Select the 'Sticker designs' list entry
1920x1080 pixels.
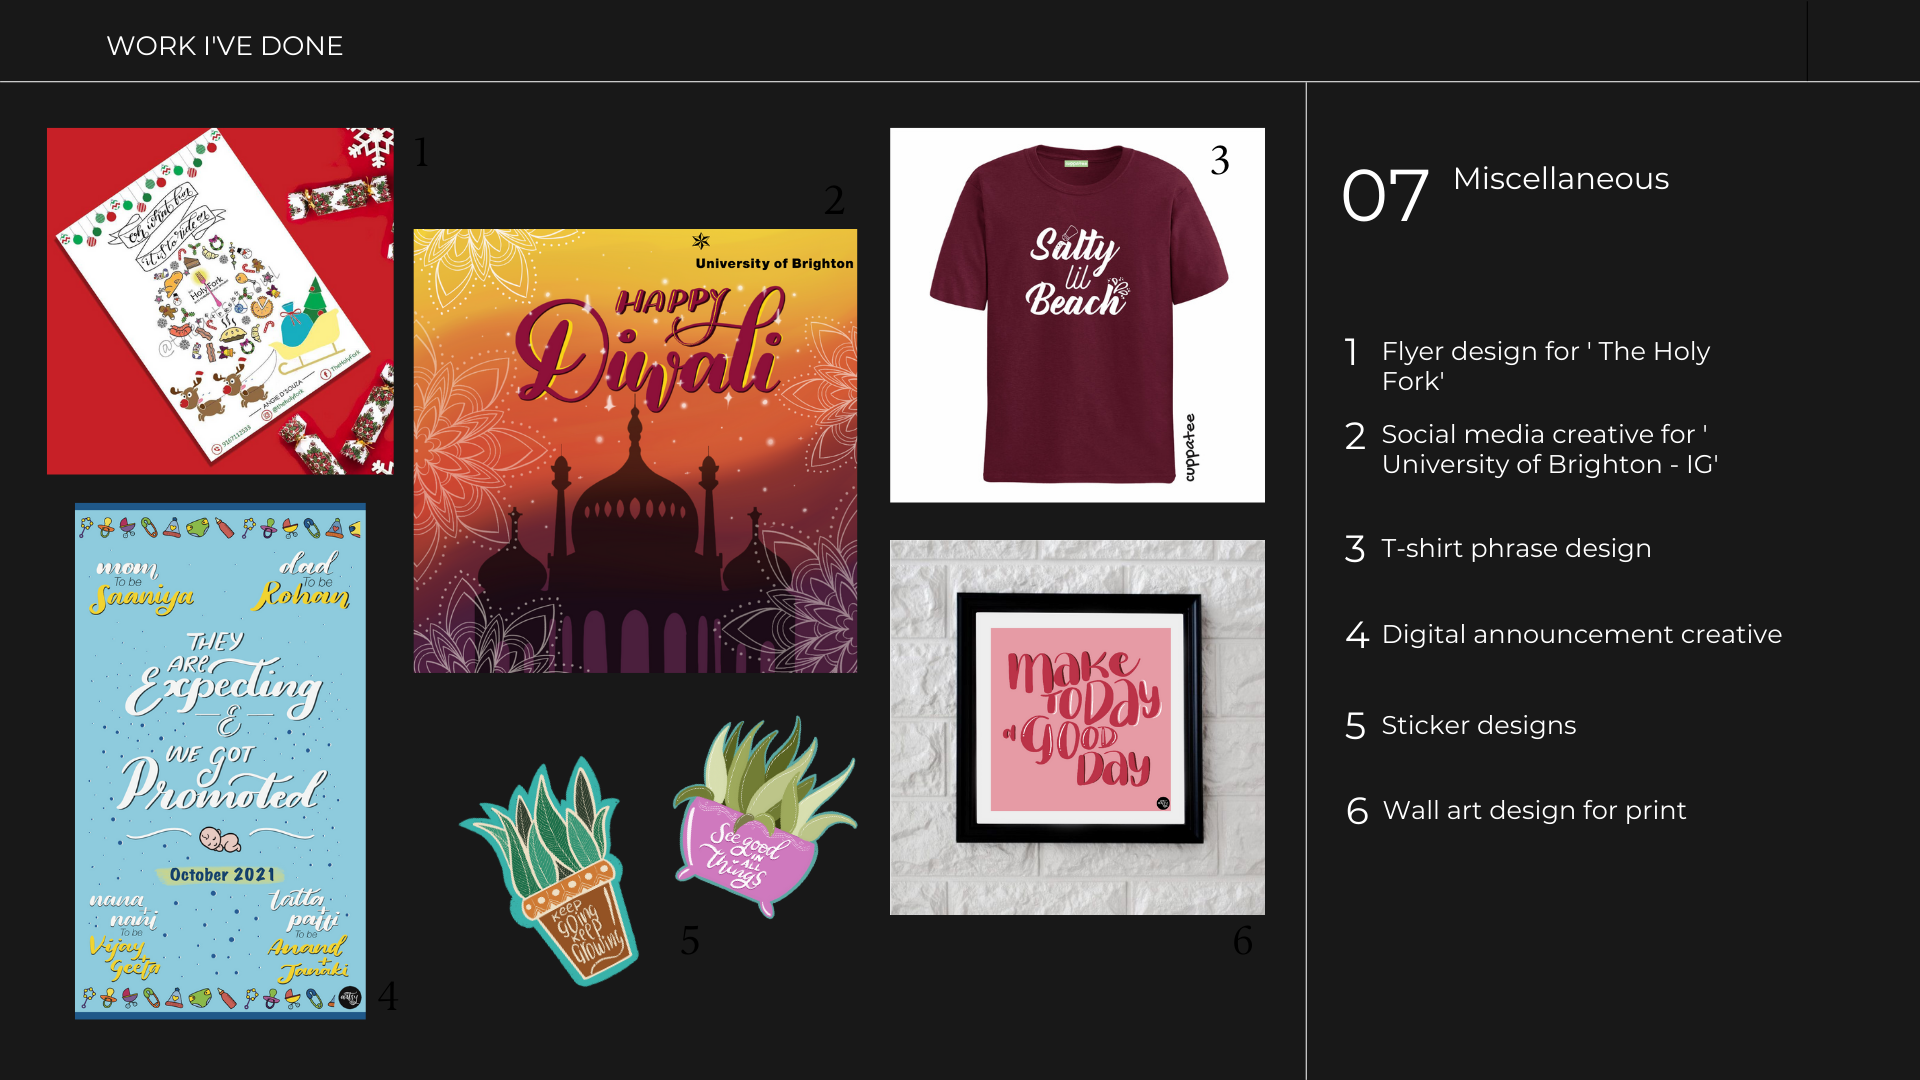1479,725
